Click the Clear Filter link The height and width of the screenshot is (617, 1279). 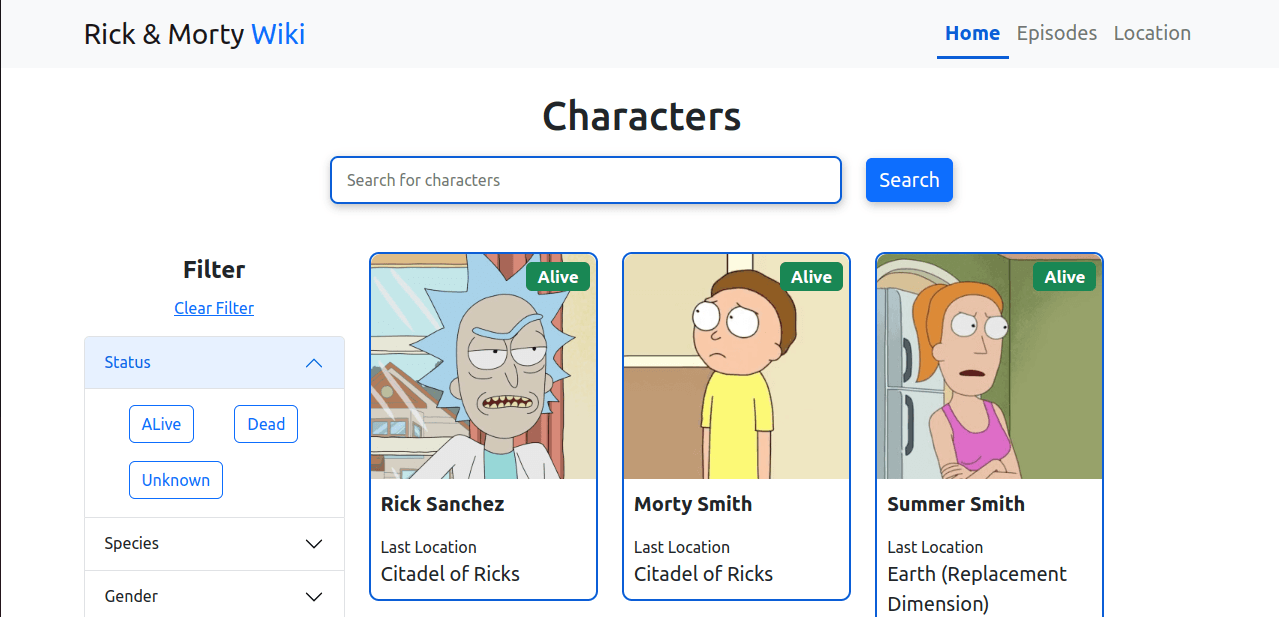(x=213, y=308)
